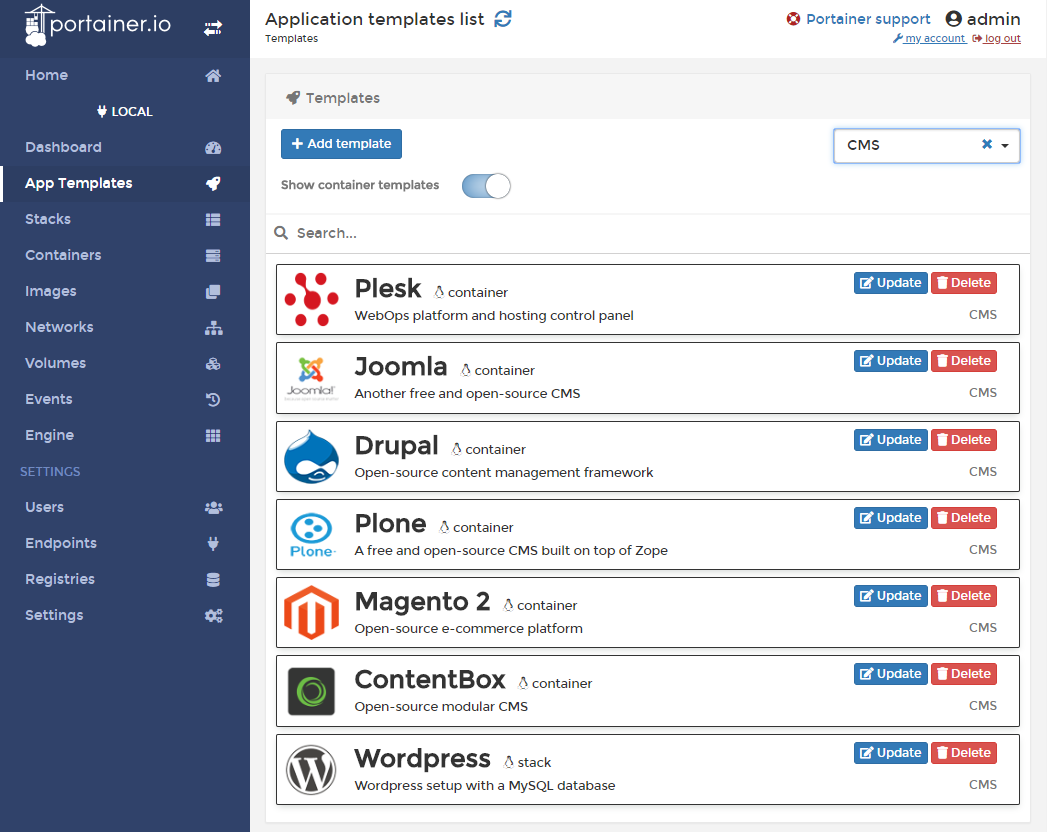Open Registries settings page
This screenshot has width=1047, height=832.
point(60,579)
